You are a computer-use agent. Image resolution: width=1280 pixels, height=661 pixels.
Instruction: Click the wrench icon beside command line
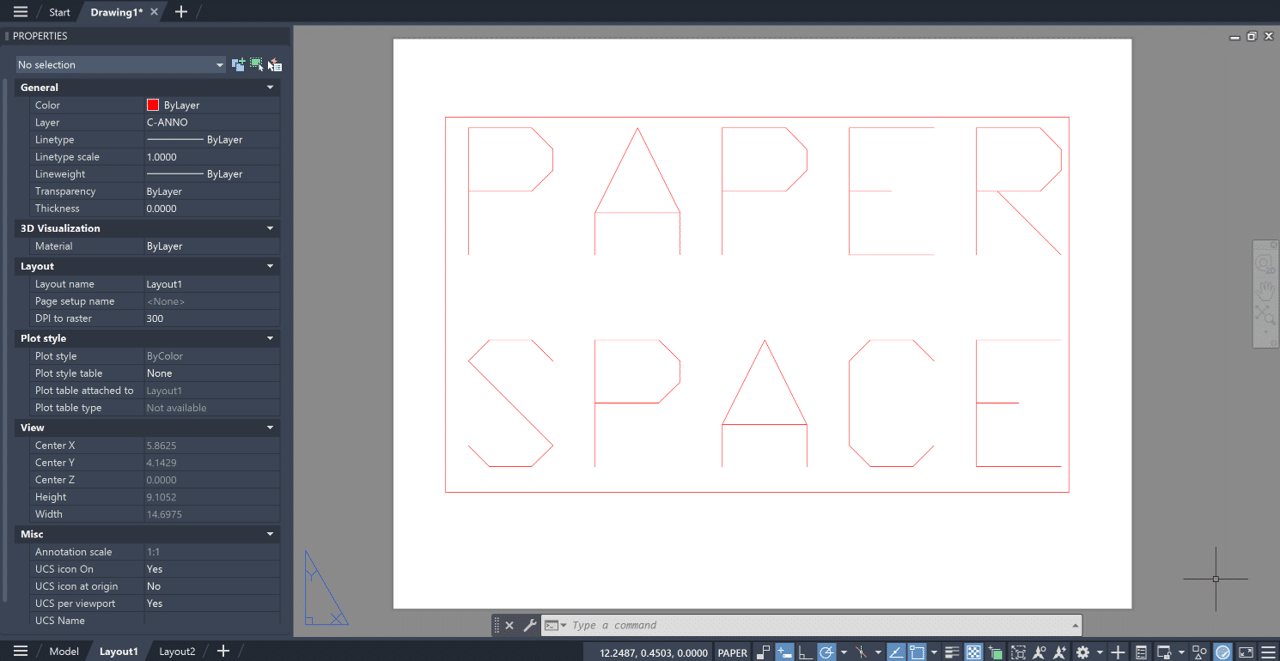pyautogui.click(x=530, y=625)
